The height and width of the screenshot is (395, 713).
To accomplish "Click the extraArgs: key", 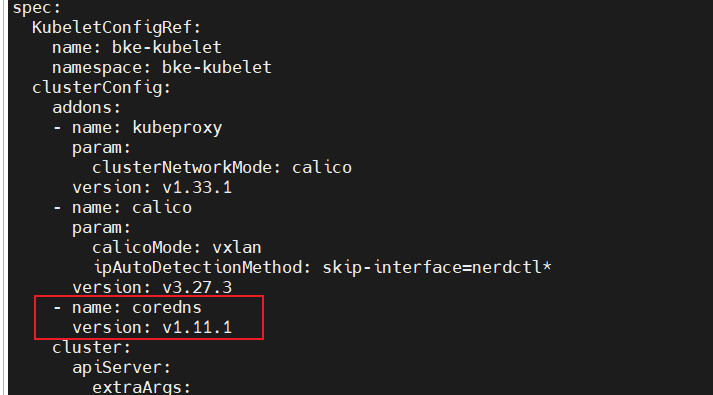I will (x=141, y=387).
